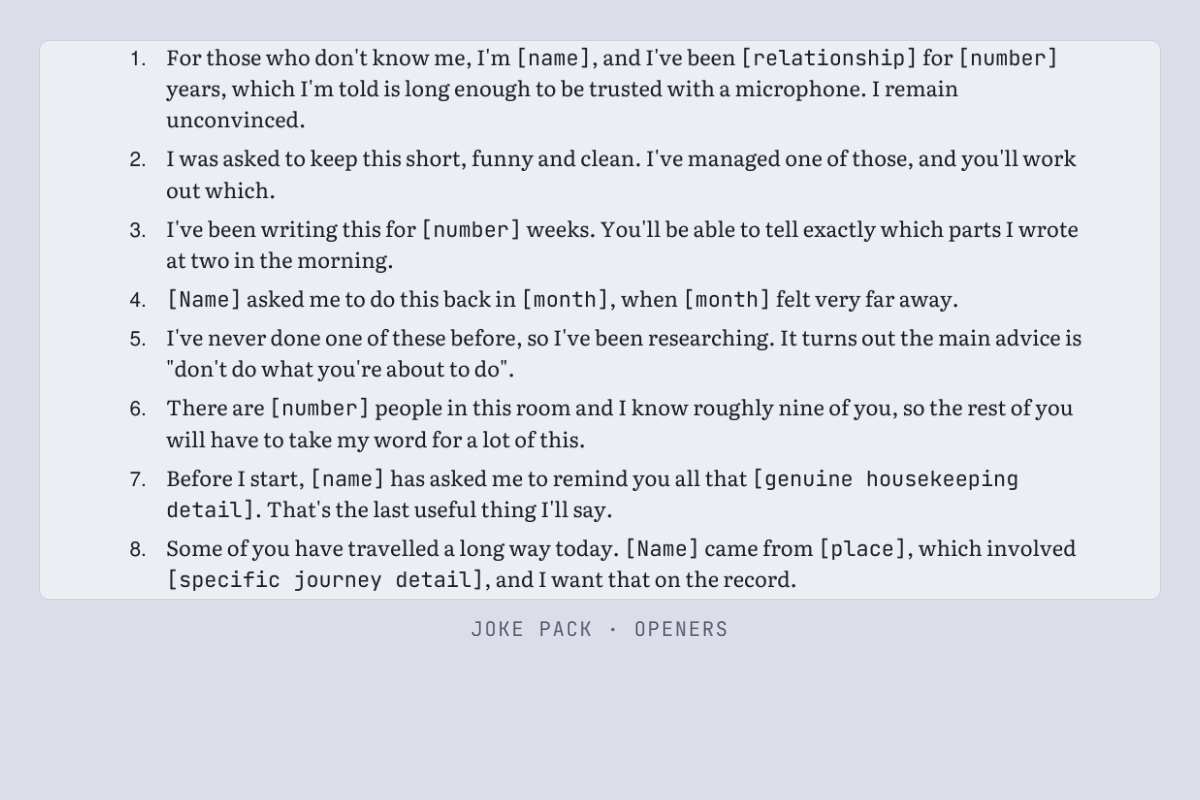The width and height of the screenshot is (1200, 800).
Task: Select the [number] placeholder before 'weeks'
Action: [x=471, y=230]
